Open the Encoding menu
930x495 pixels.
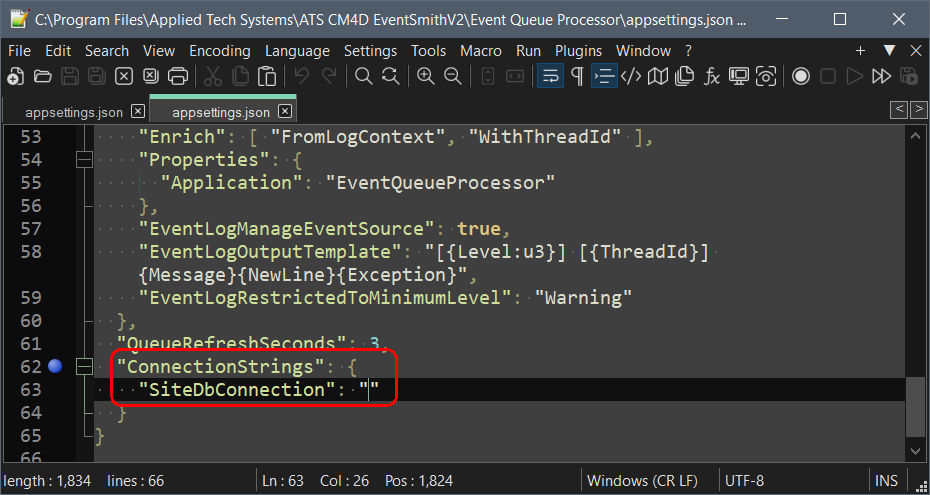click(219, 51)
